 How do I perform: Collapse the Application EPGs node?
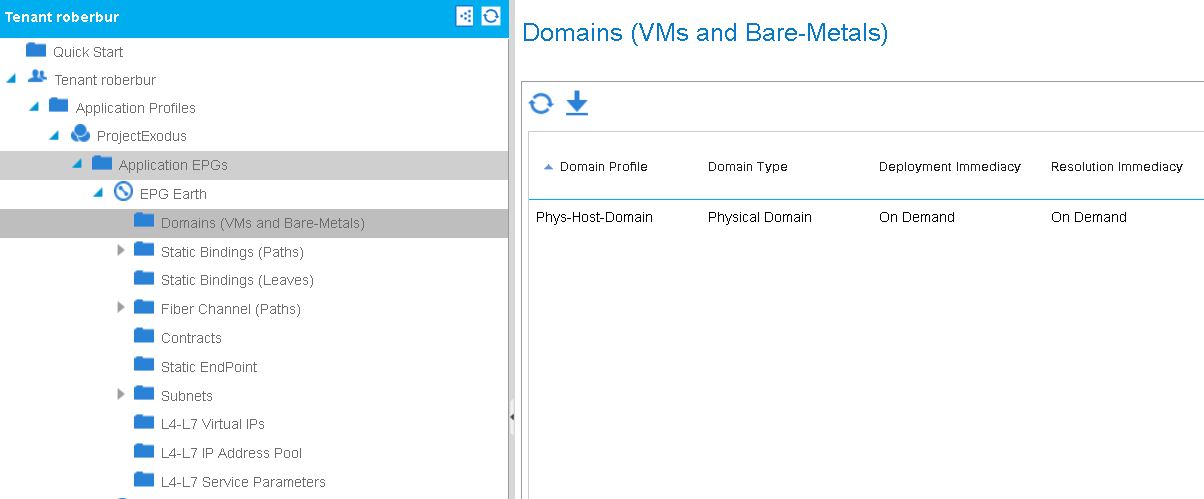point(77,164)
